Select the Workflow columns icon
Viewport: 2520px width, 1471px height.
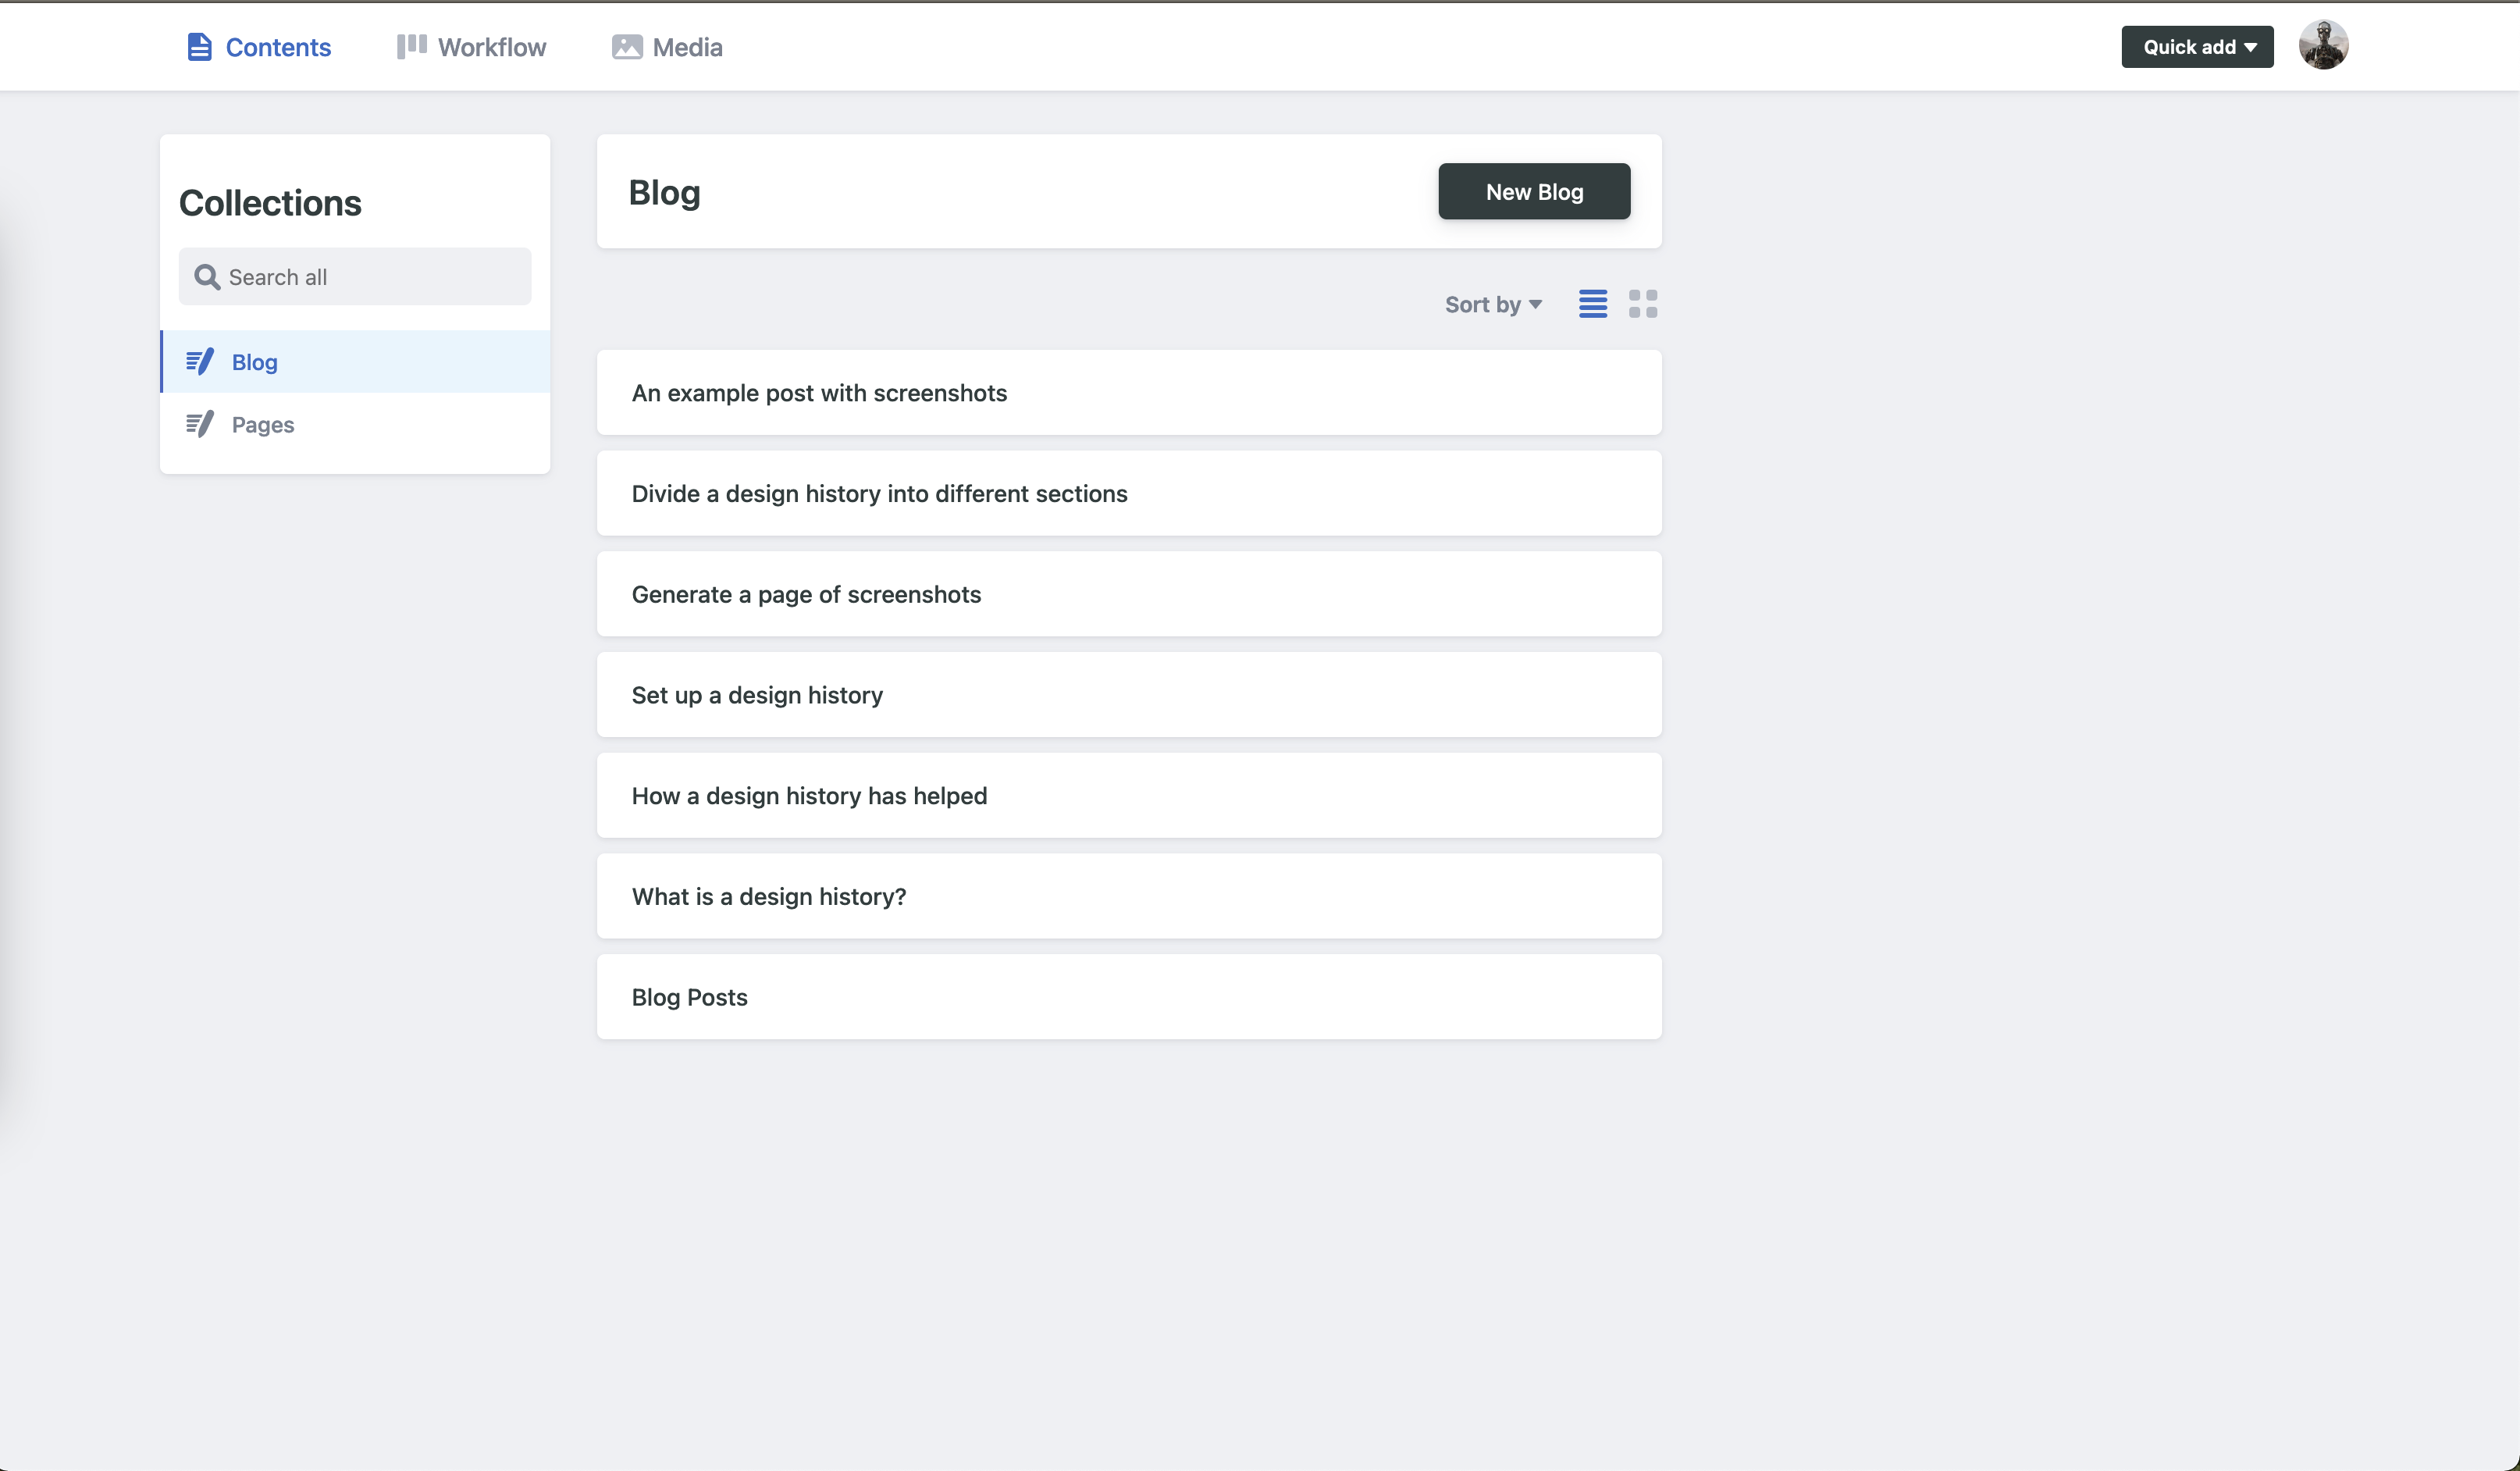410,46
